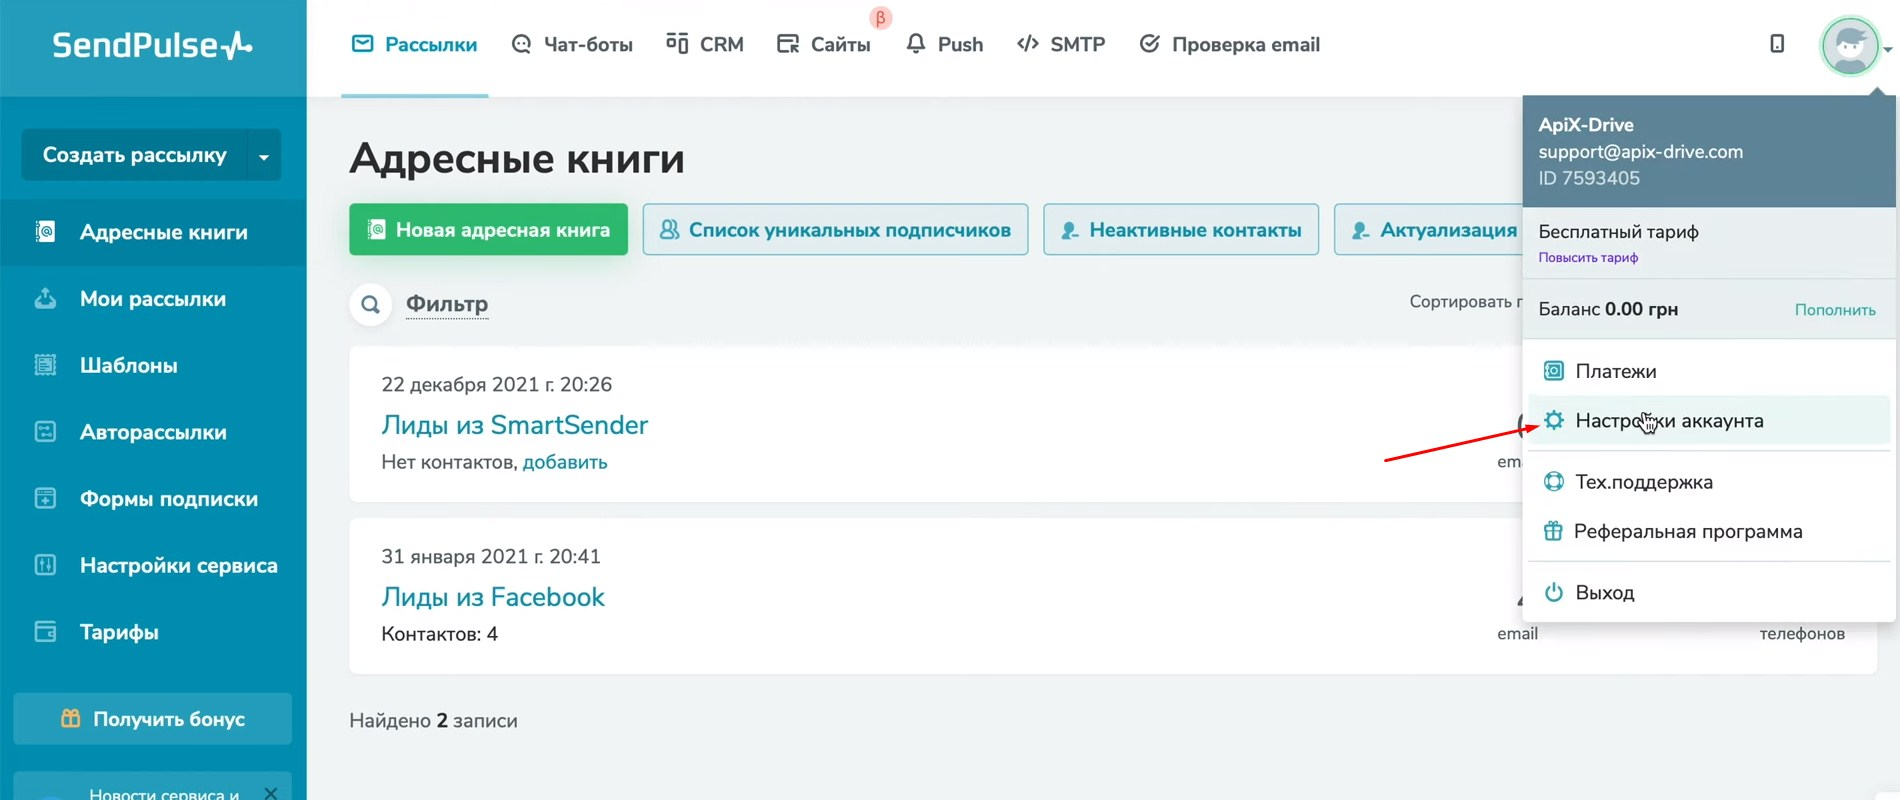This screenshot has height=800, width=1900.
Task: Click the Выход logout menu item
Action: 1604,592
